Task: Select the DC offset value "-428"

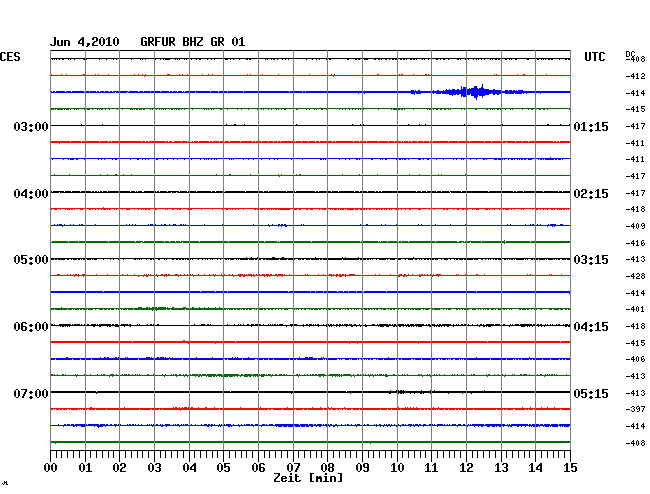Action: 635,276
